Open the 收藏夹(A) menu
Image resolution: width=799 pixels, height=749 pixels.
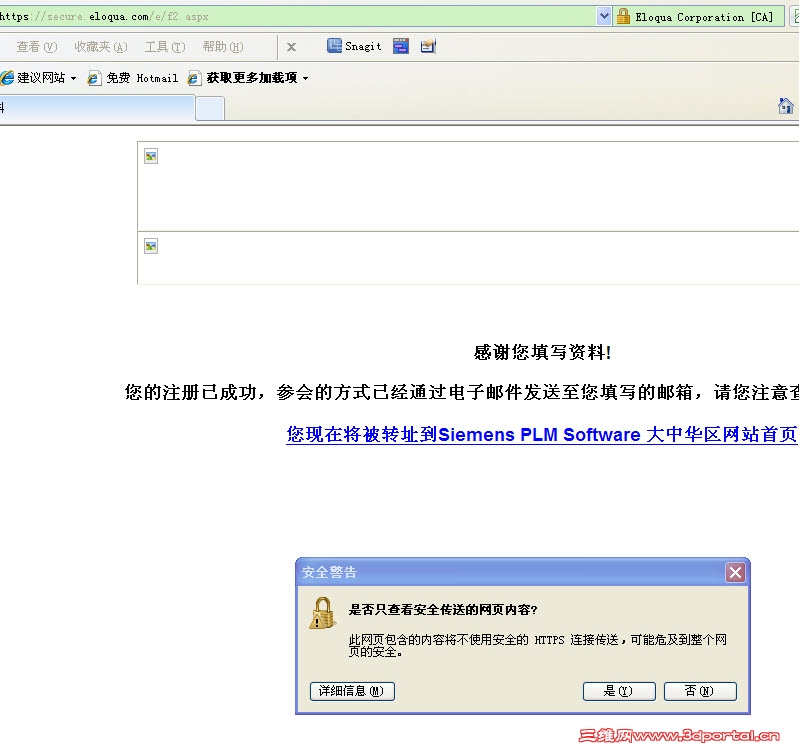coord(100,47)
